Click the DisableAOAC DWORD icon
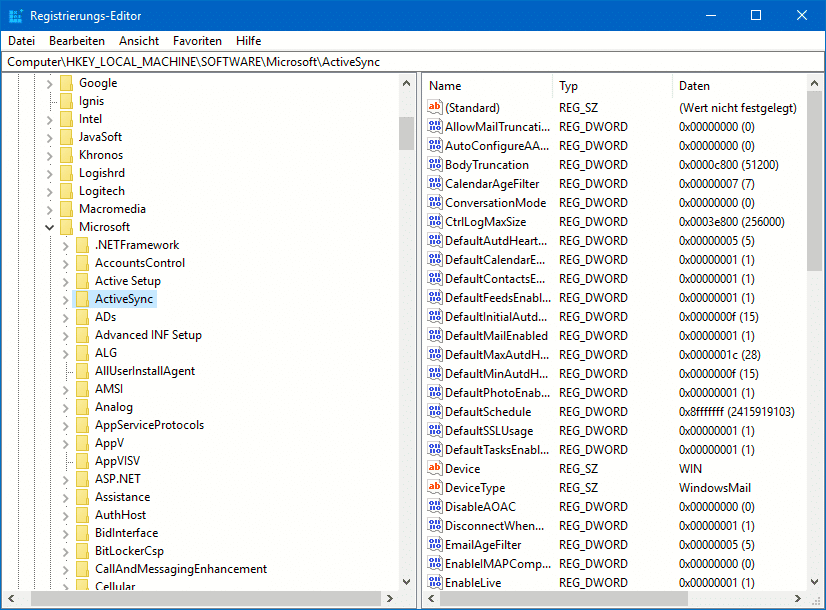 pyautogui.click(x=435, y=506)
